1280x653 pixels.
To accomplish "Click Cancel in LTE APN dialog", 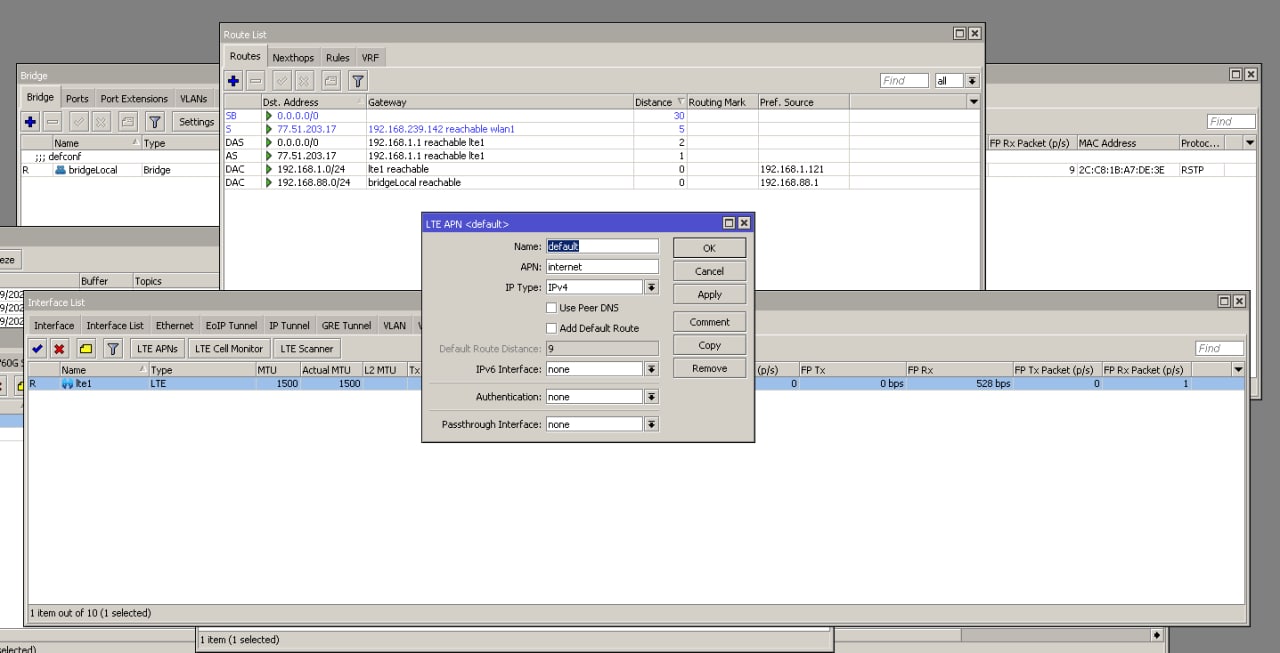I will 709,271.
